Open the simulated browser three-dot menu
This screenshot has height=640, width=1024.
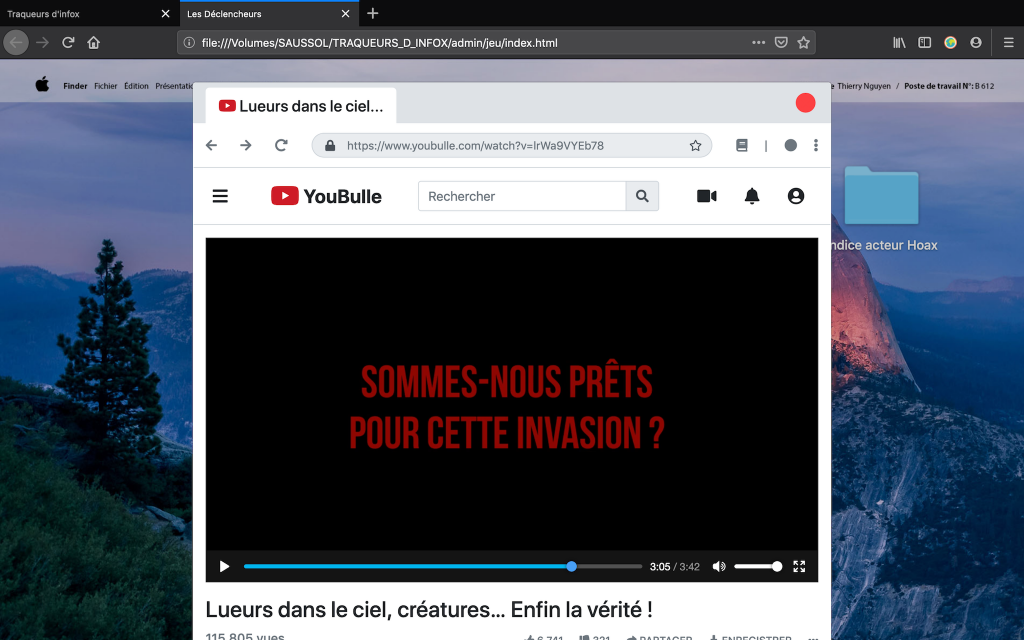816,145
